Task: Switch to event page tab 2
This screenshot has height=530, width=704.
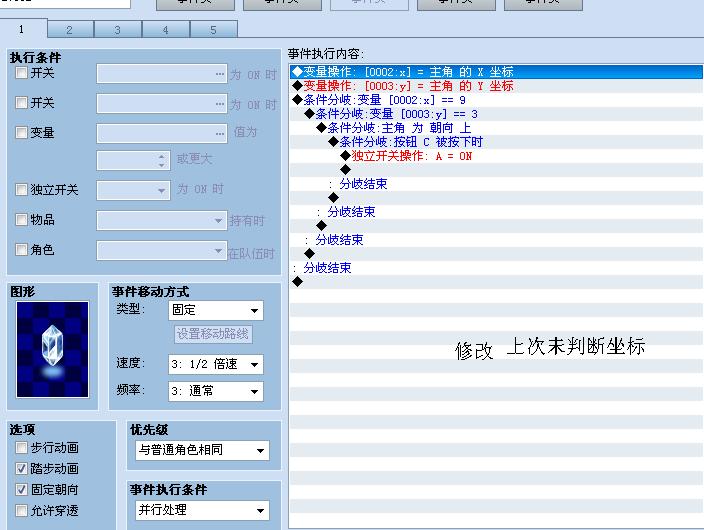Action: tap(70, 30)
